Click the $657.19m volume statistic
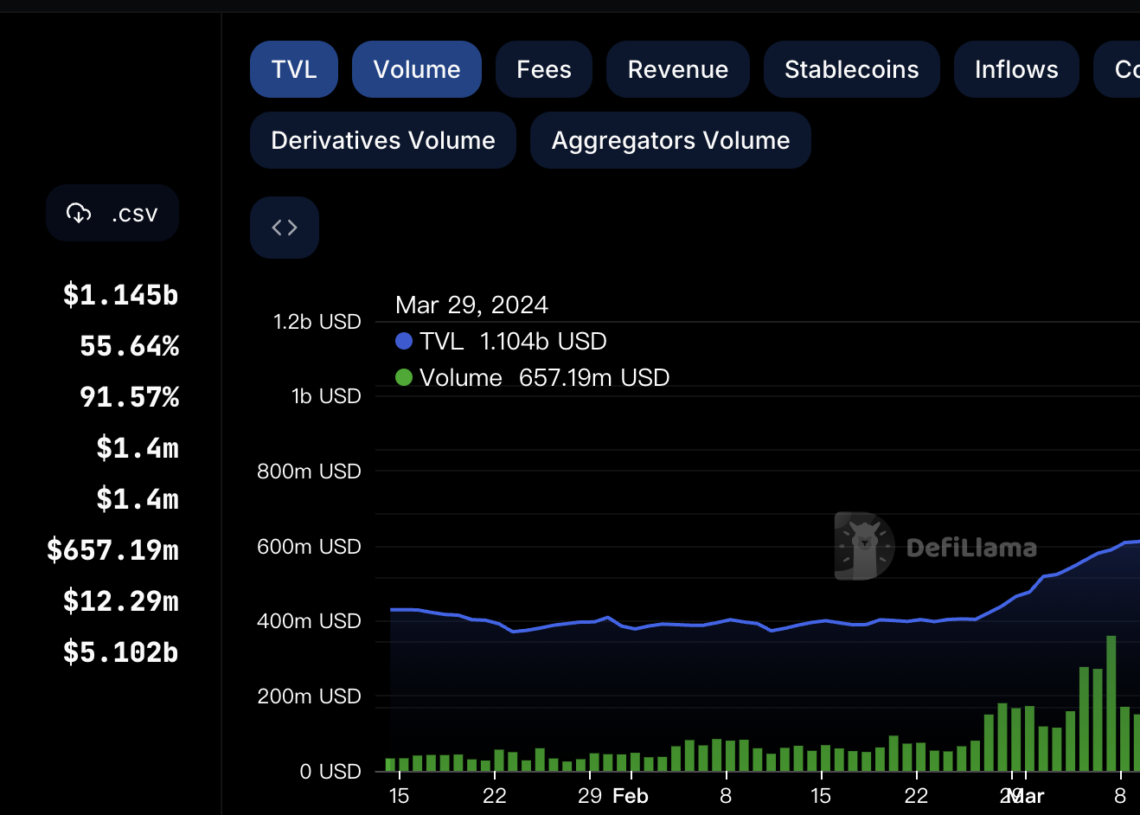 112,550
